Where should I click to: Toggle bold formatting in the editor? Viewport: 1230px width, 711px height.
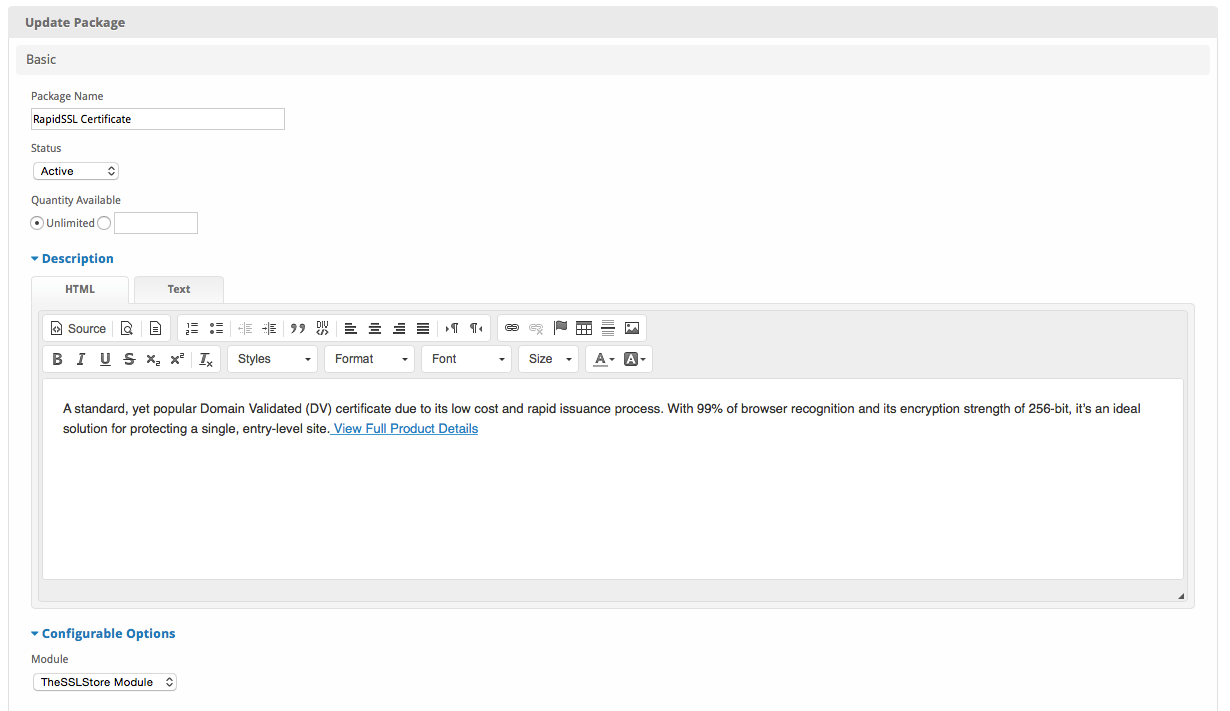57,359
